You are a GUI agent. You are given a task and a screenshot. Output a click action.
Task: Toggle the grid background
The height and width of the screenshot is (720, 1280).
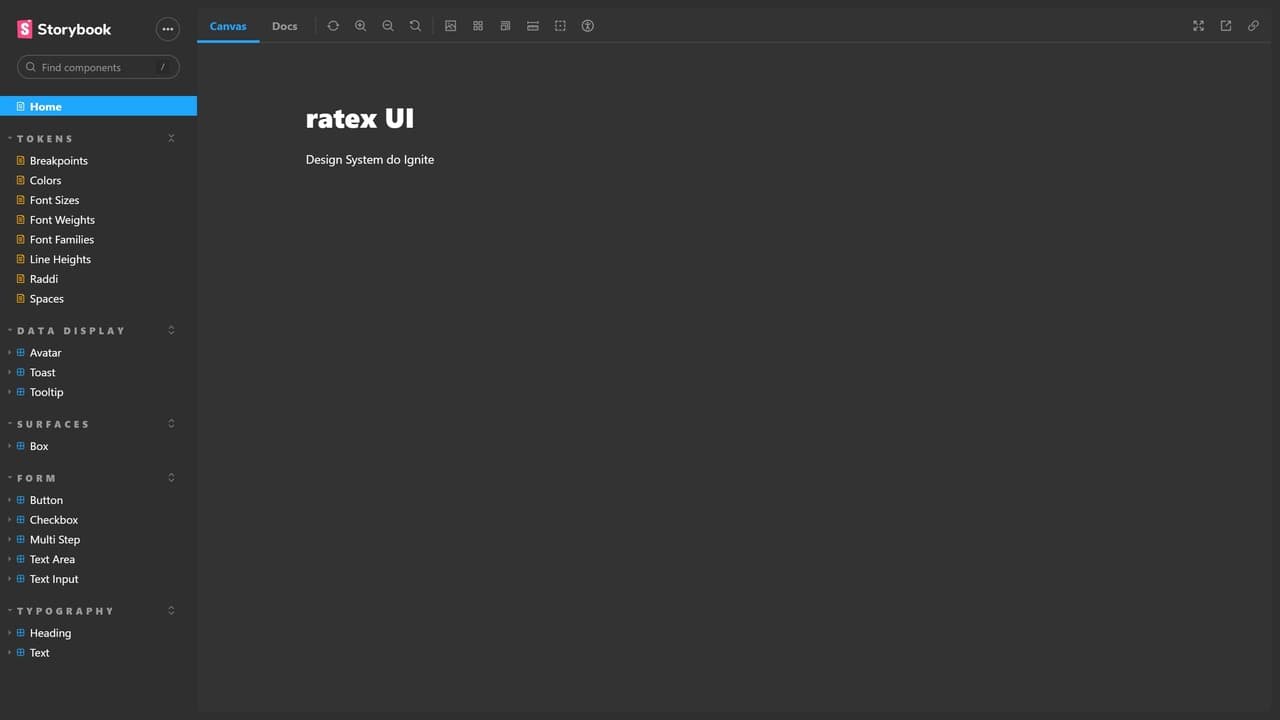(478, 26)
